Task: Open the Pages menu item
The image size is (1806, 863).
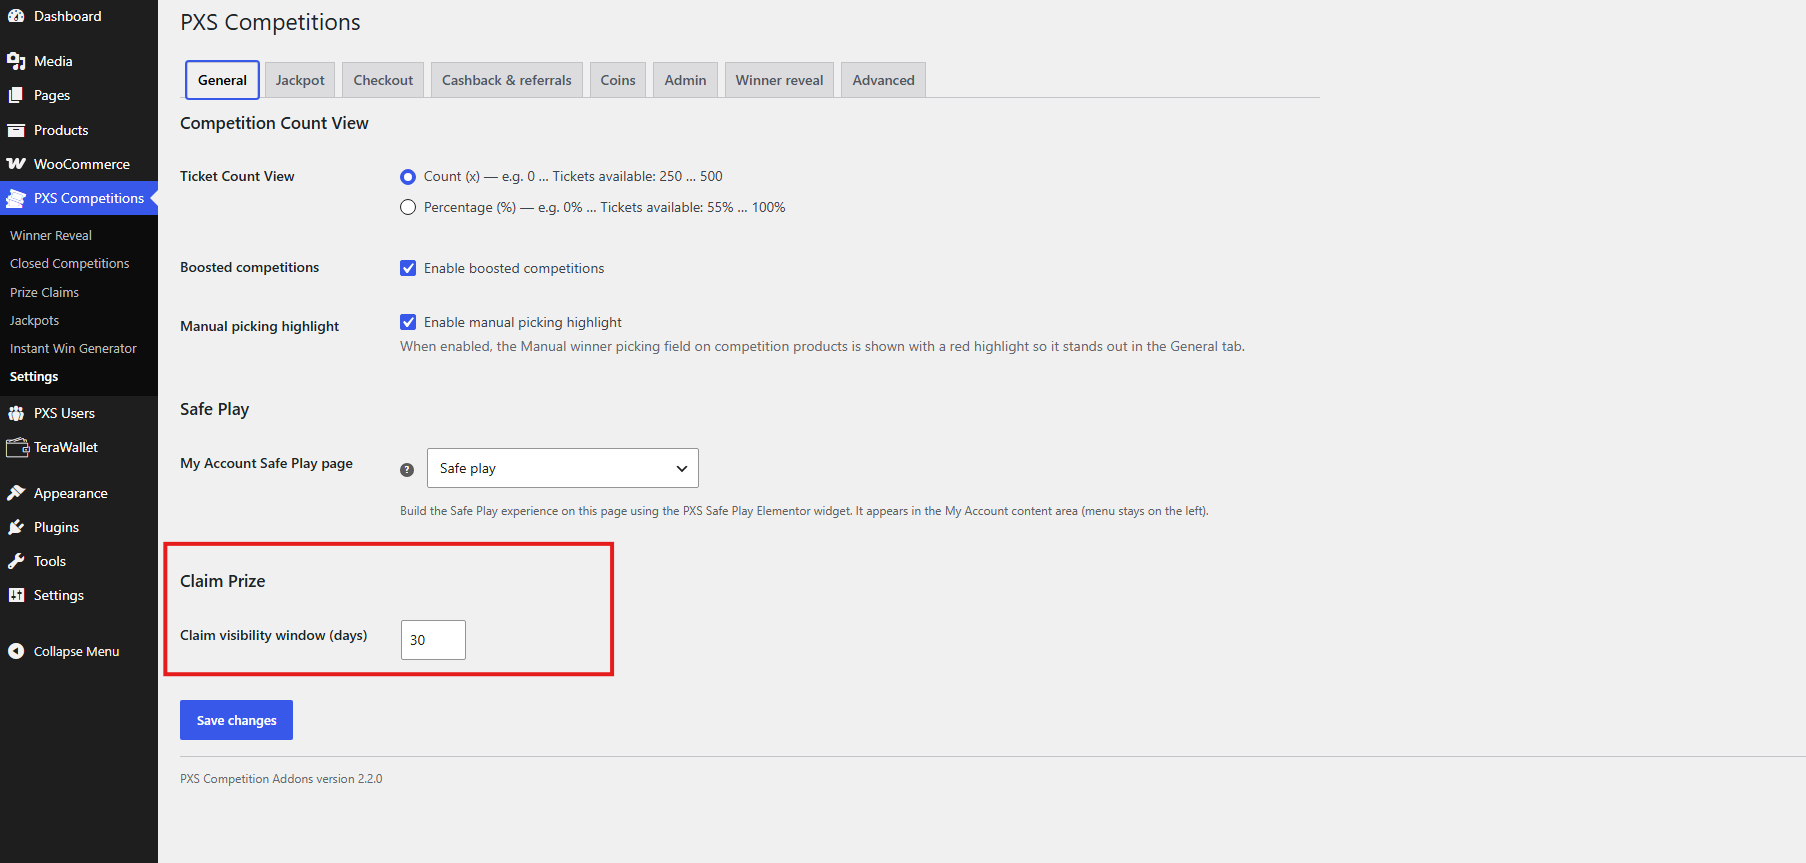Action: [x=79, y=95]
